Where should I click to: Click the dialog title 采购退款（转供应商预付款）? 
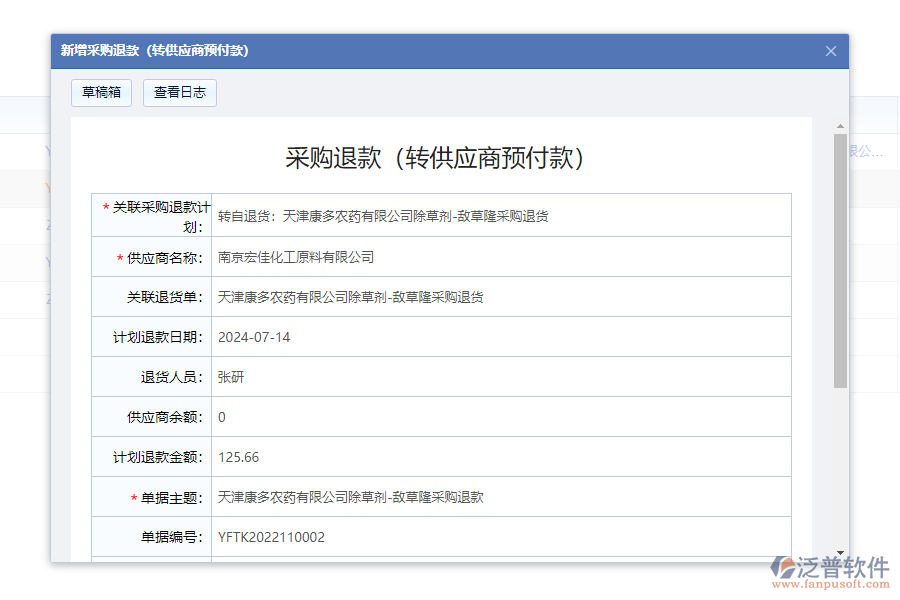point(437,157)
